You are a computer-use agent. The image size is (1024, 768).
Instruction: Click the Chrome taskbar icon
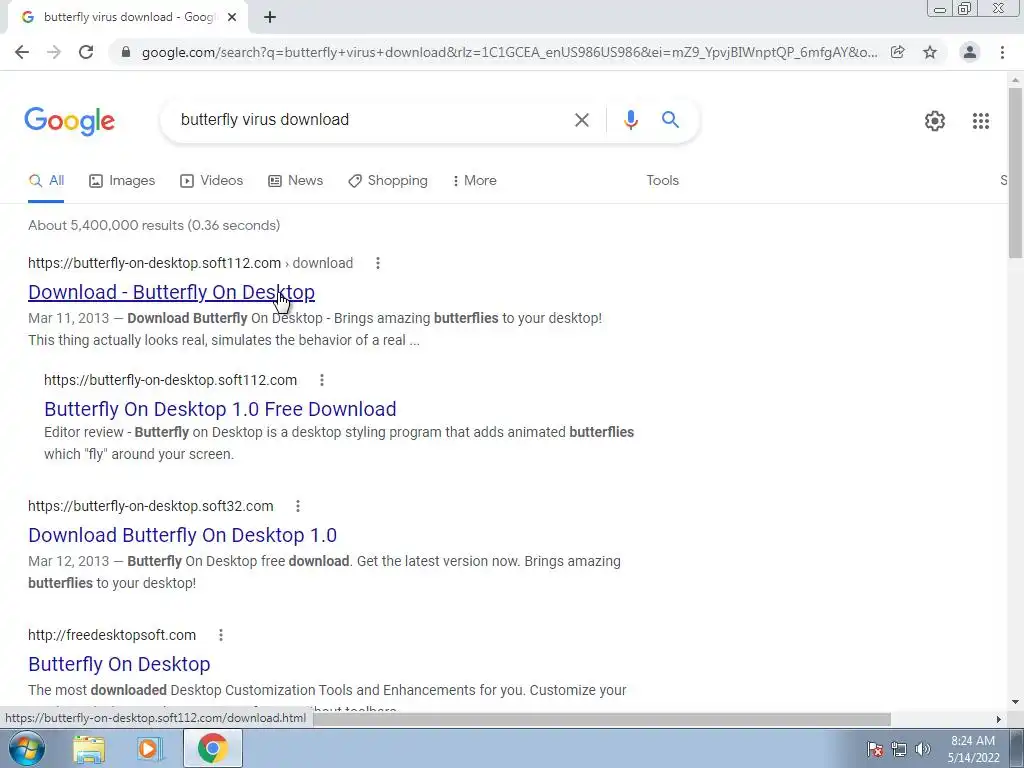[x=212, y=748]
